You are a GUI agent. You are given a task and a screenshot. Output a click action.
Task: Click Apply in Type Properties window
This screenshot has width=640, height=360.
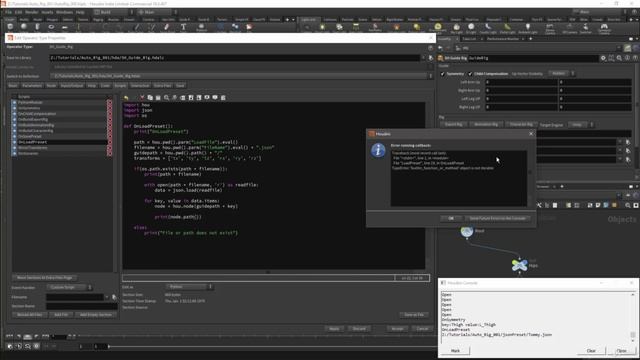334,329
